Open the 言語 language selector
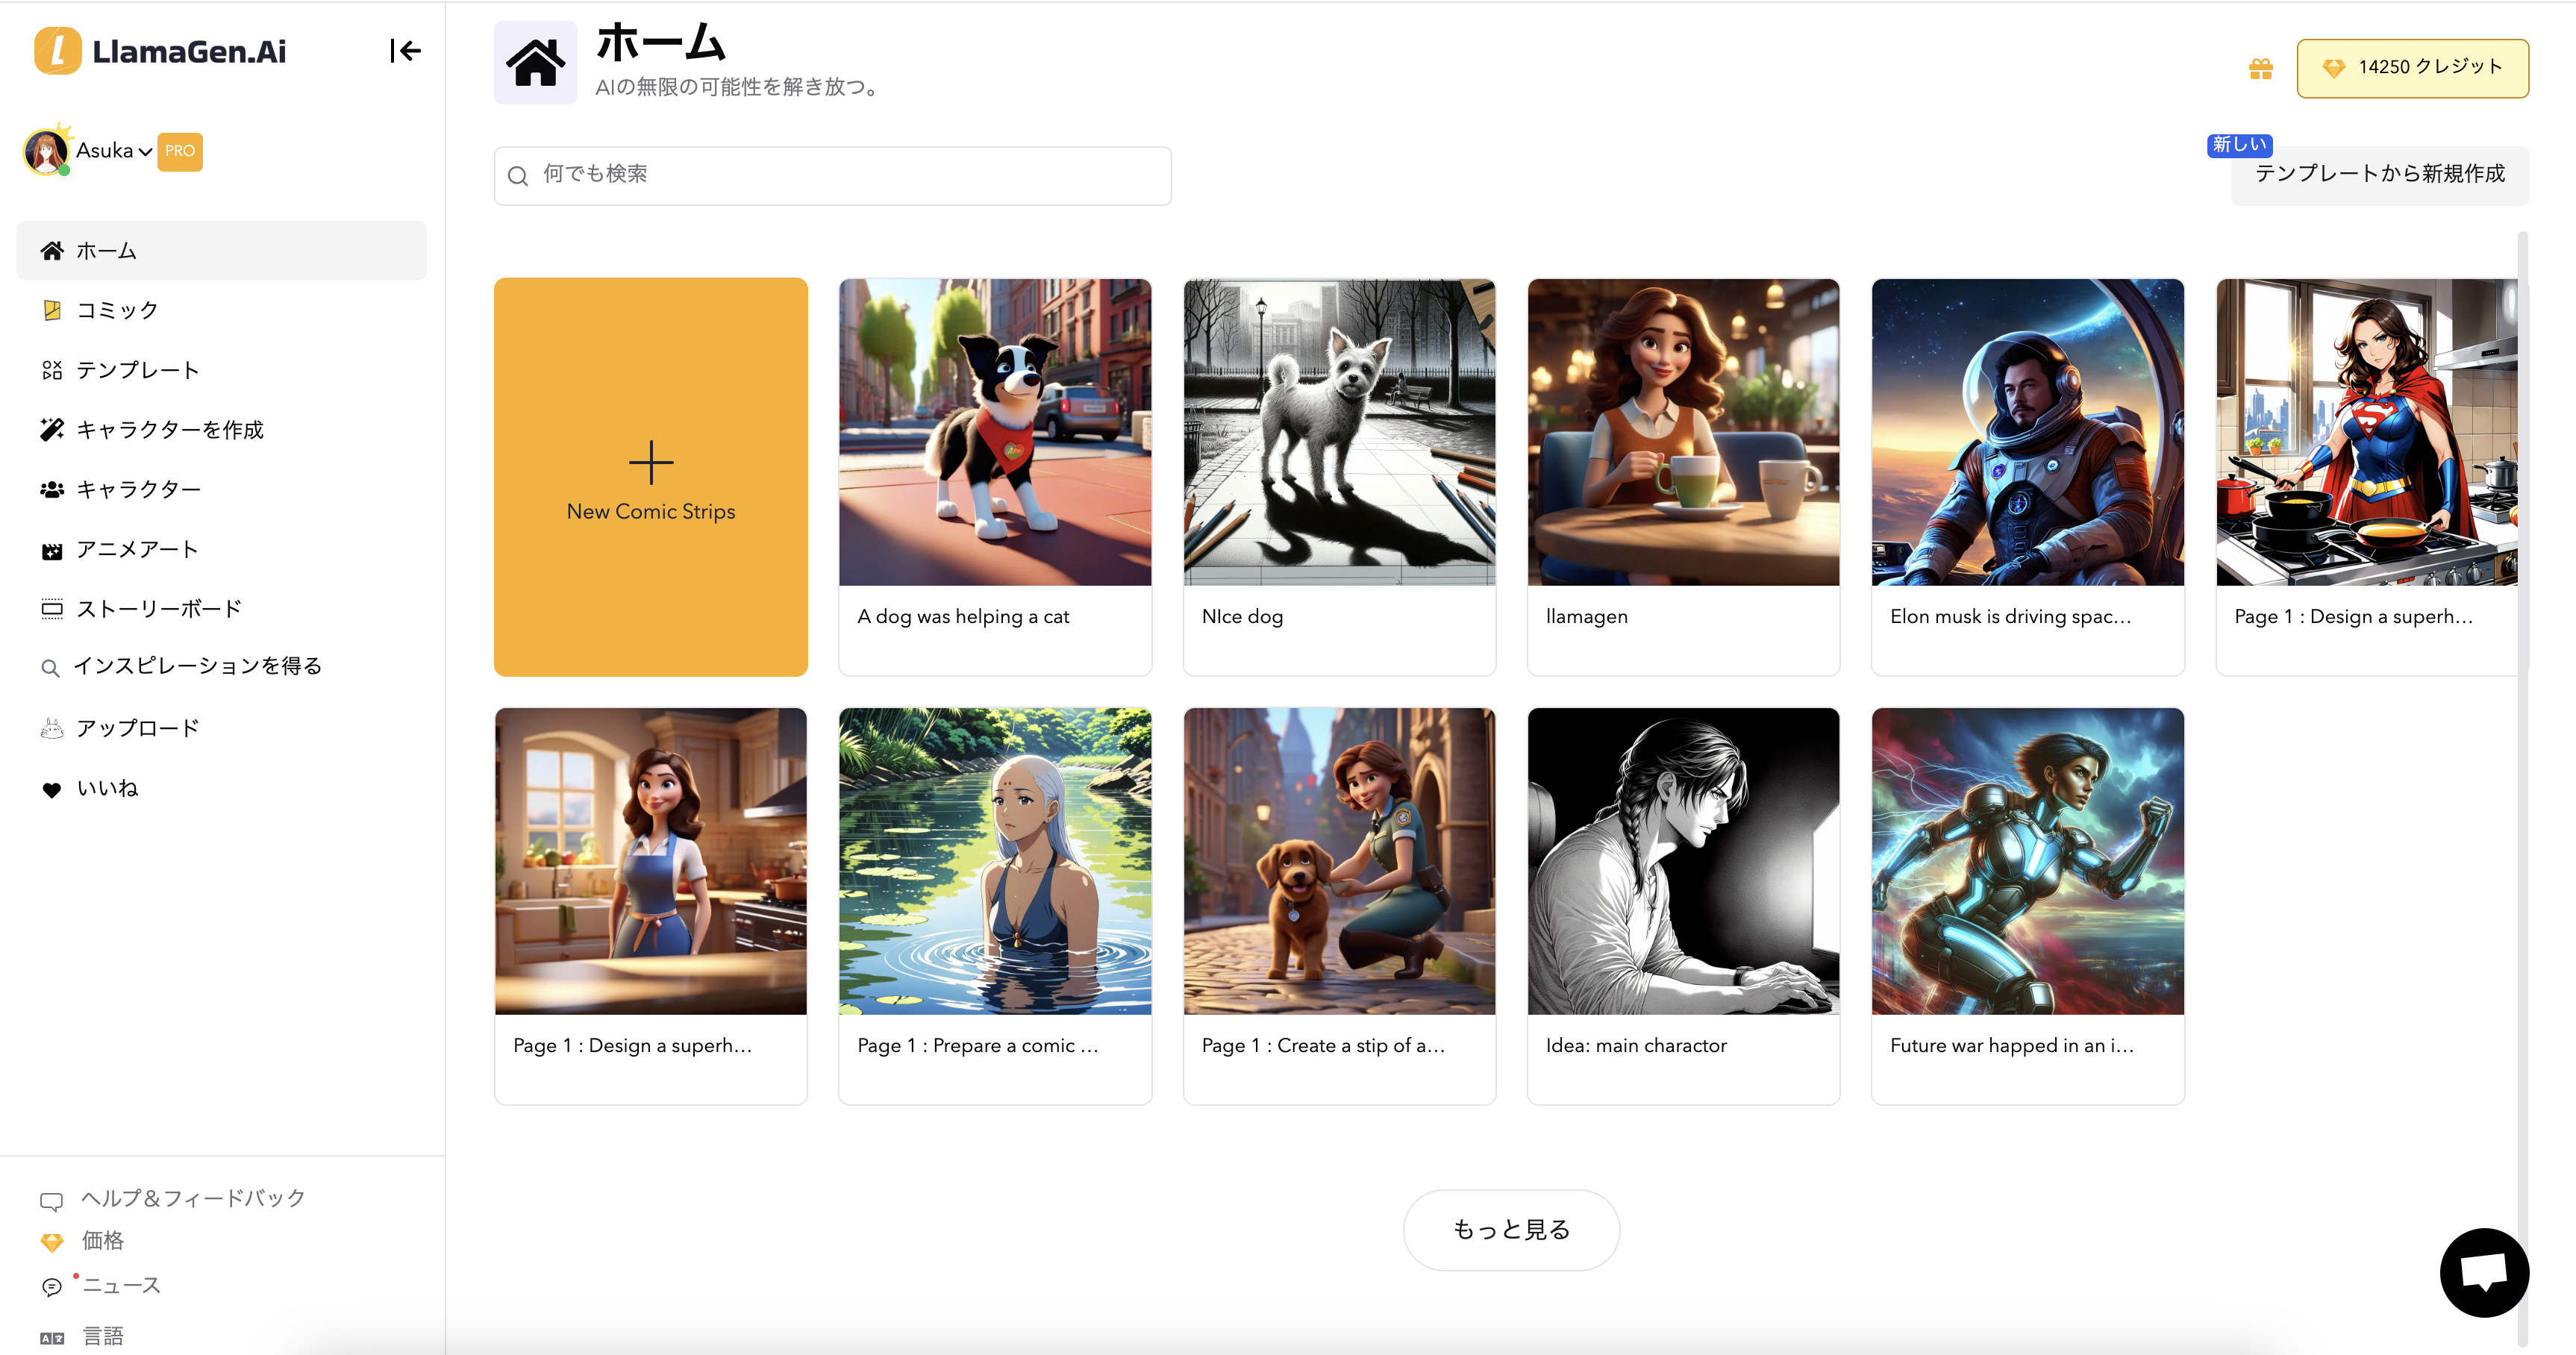 pyautogui.click(x=102, y=1336)
